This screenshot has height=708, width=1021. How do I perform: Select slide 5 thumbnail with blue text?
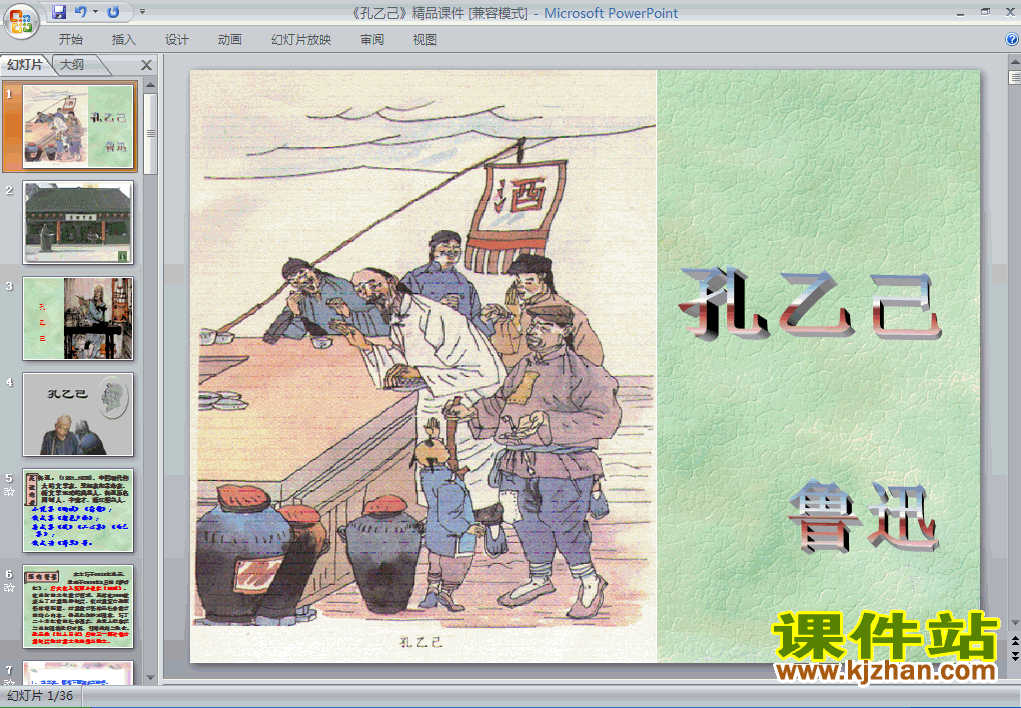point(78,511)
